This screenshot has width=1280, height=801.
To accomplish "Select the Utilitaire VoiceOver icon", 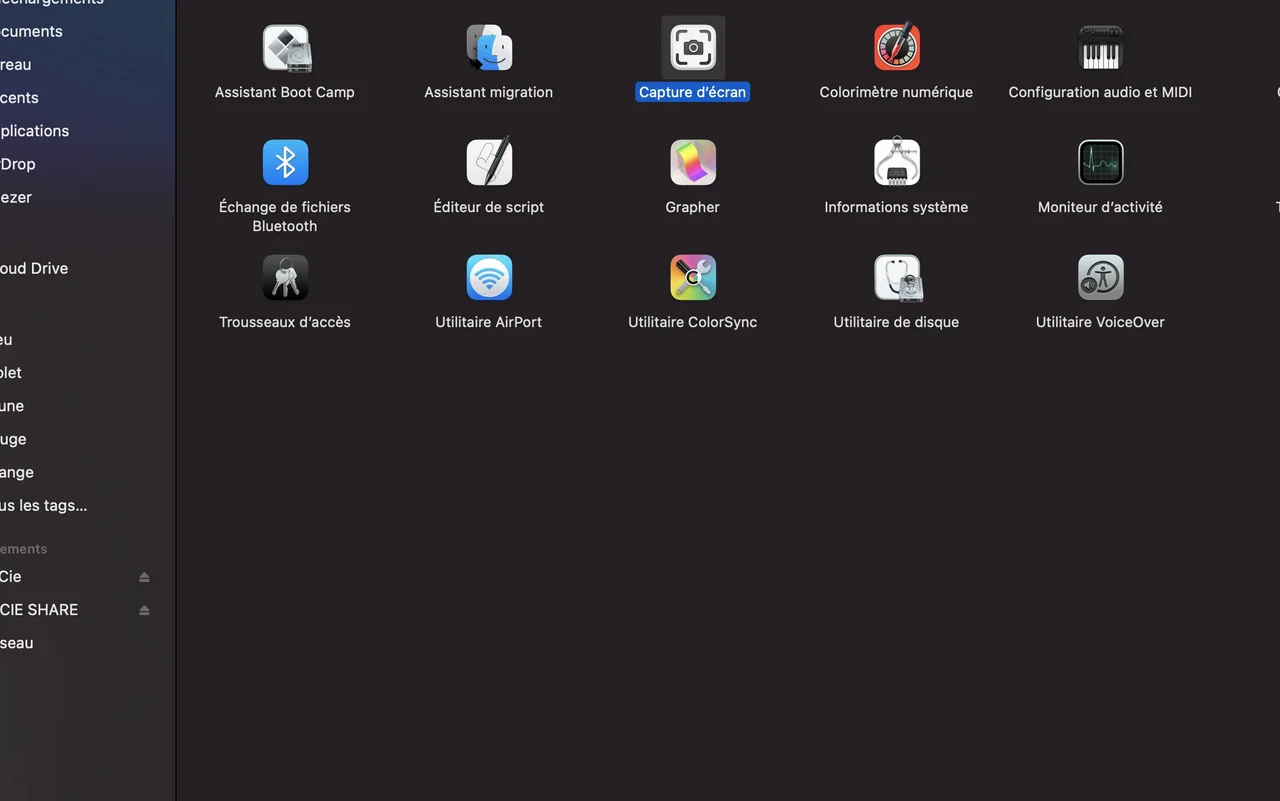I will point(1101,277).
